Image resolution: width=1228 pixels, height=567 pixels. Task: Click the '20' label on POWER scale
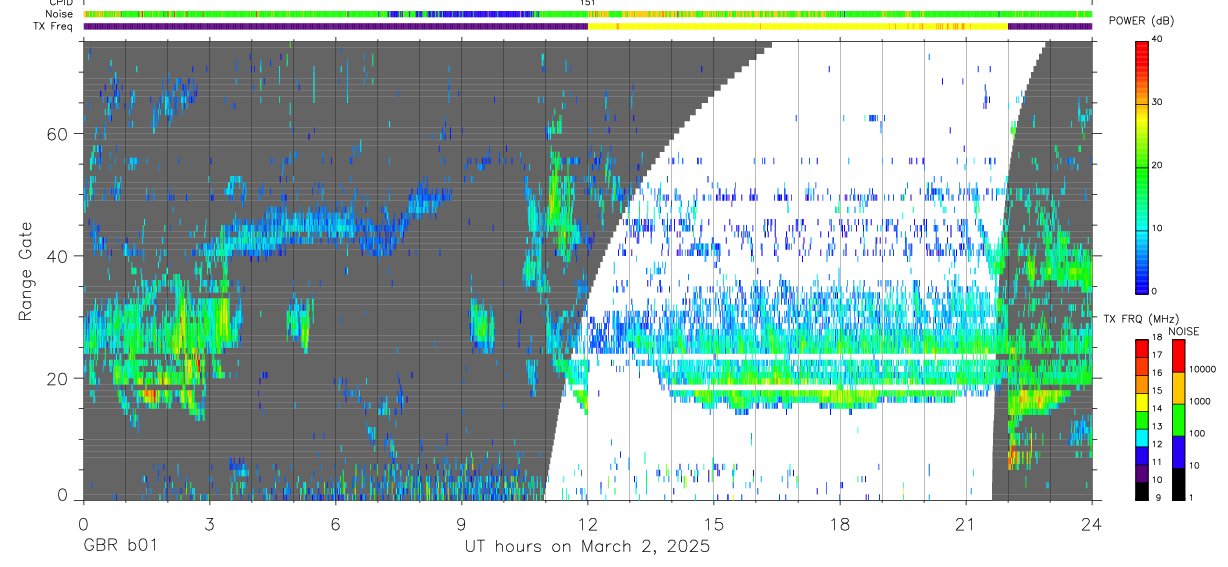(1158, 165)
